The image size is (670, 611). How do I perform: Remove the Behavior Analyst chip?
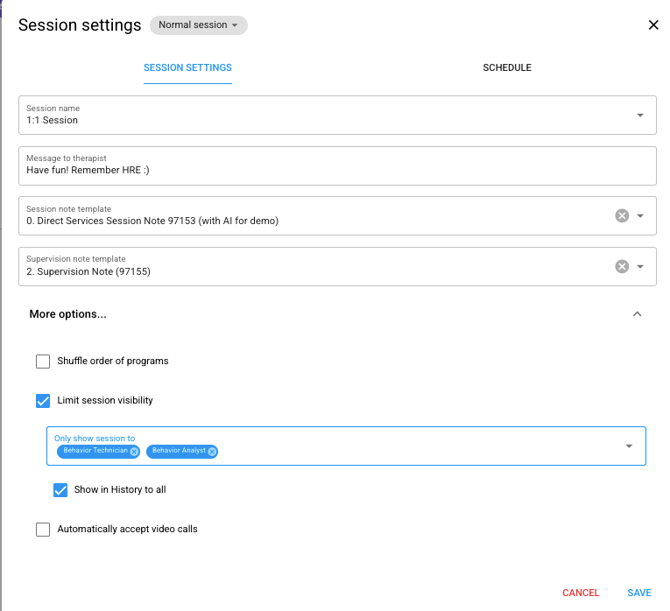[x=212, y=451]
